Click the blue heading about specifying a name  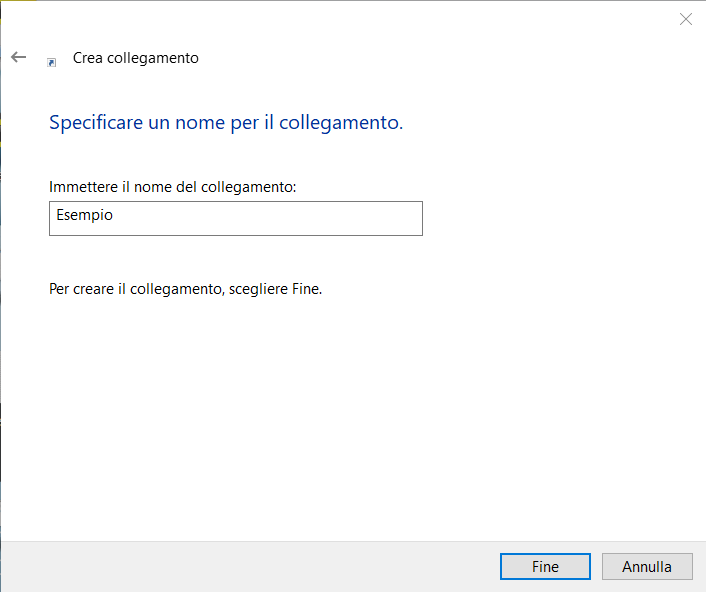tap(225, 124)
